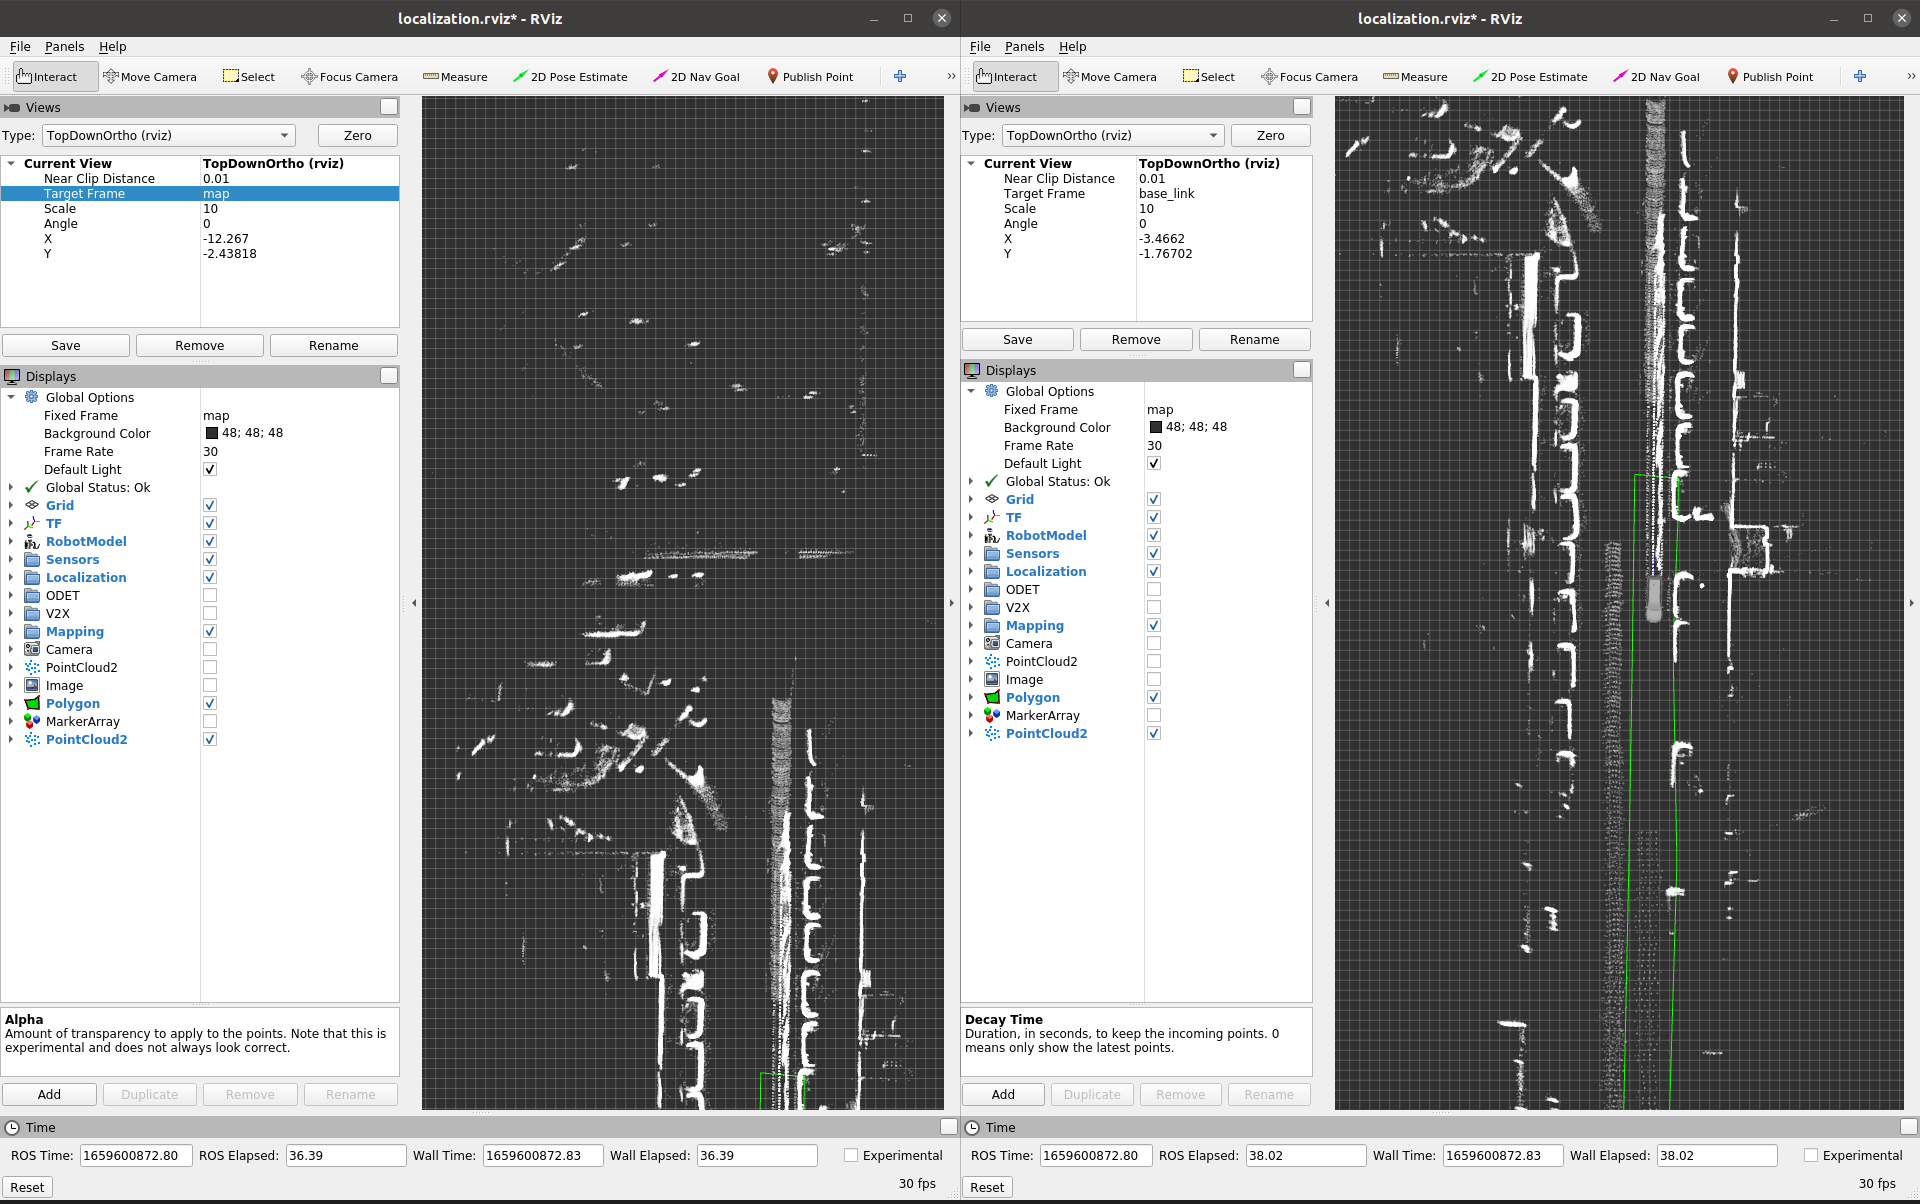Expand the Localization display group
Image resolution: width=1920 pixels, height=1204 pixels.
(13, 577)
